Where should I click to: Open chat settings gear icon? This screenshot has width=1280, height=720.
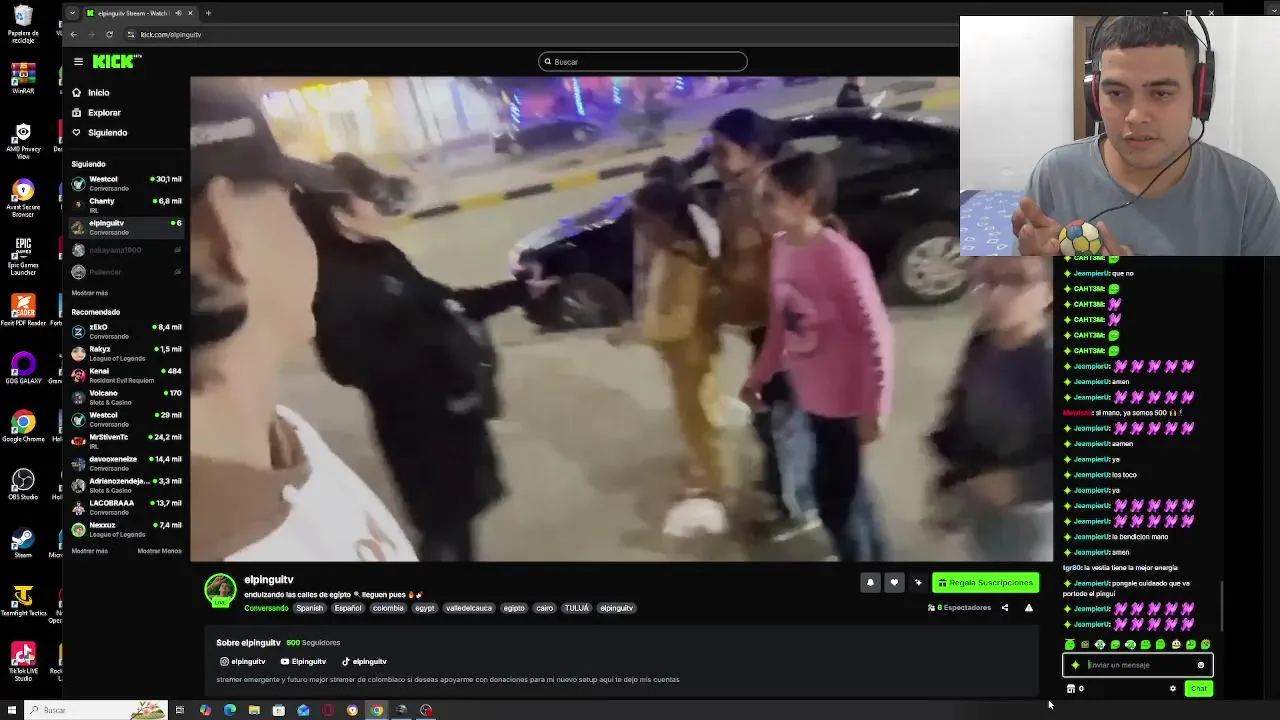(x=1173, y=689)
